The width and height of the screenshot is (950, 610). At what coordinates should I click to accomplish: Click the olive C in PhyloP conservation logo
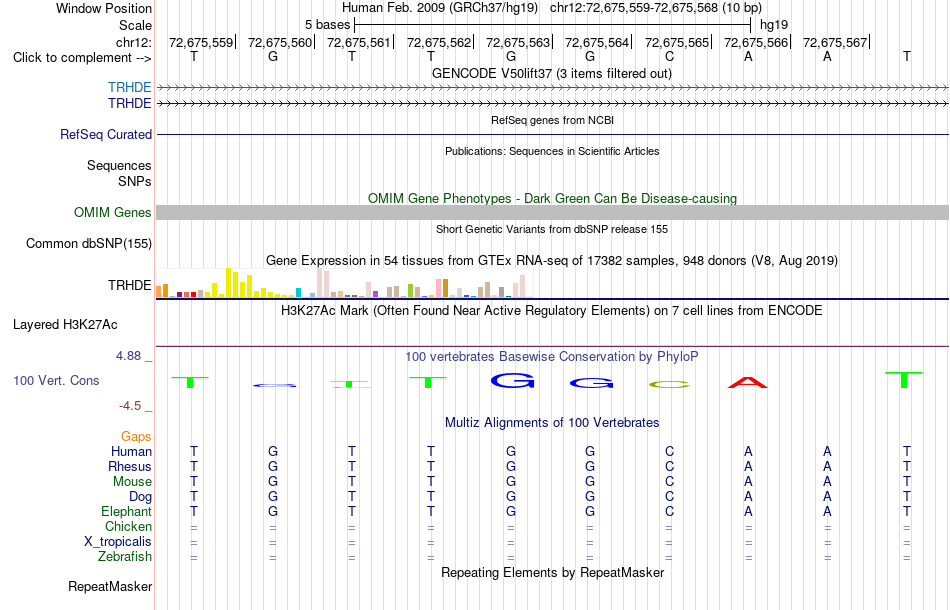pos(669,385)
